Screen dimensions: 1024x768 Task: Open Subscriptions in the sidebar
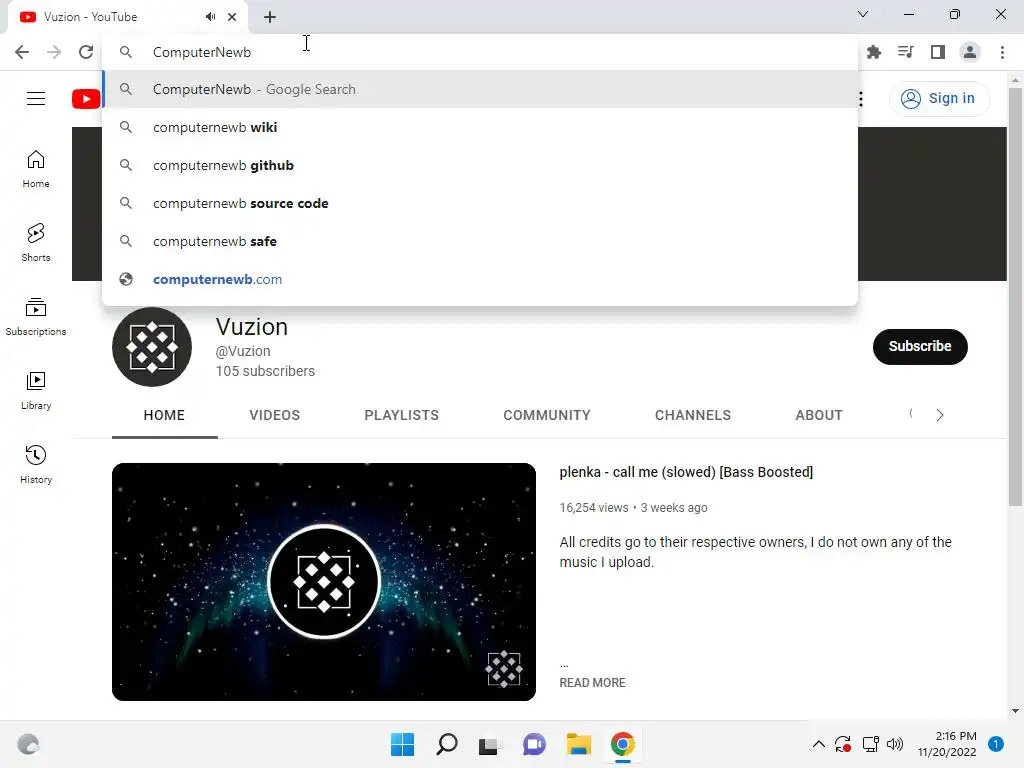point(36,317)
